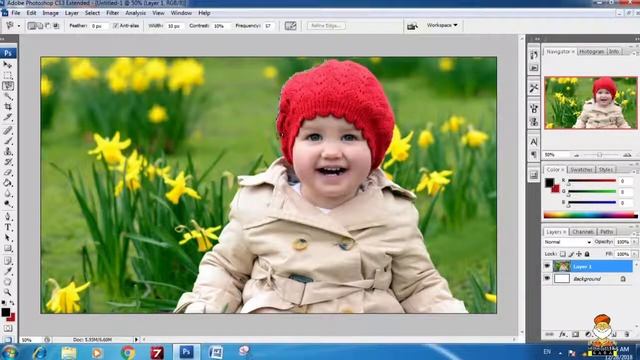Select the Hand tool
The image size is (640, 360).
click(x=8, y=282)
